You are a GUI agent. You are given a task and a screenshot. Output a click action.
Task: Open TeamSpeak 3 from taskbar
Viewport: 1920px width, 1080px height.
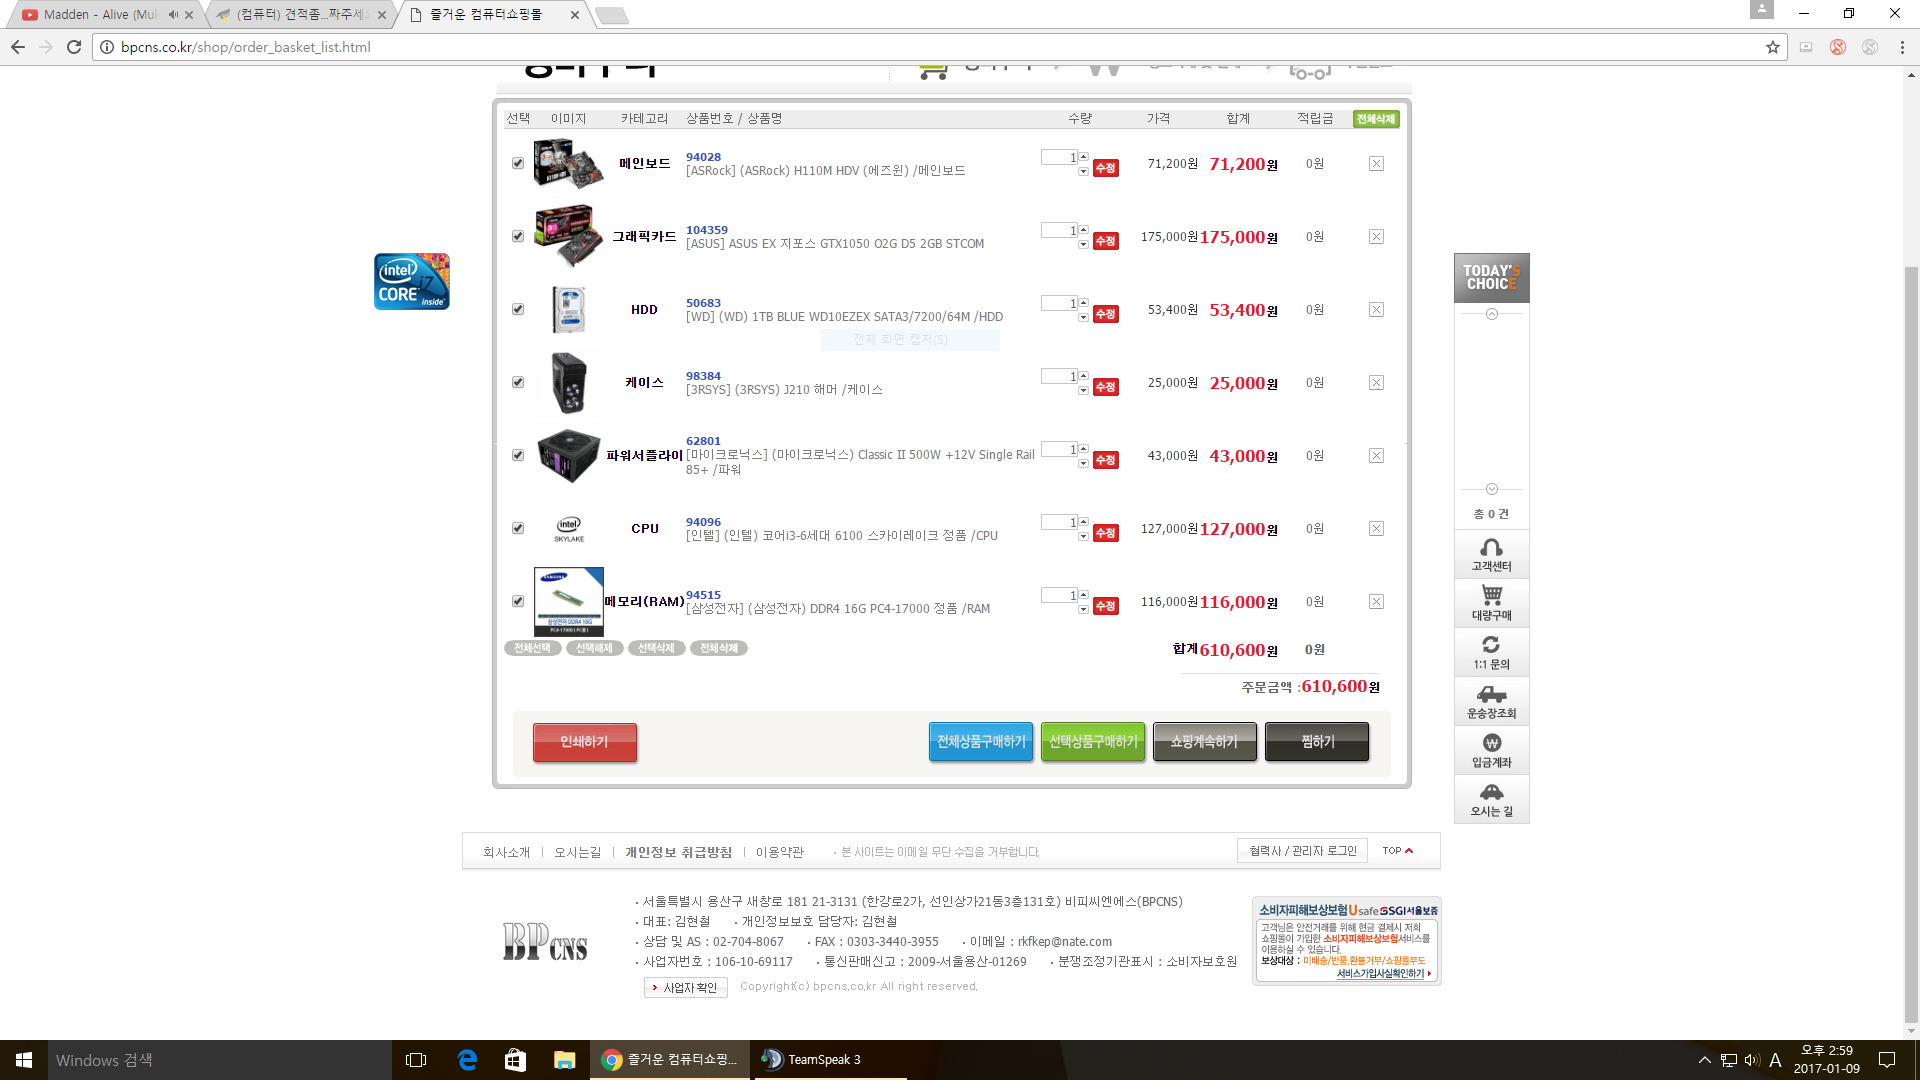click(x=811, y=1060)
